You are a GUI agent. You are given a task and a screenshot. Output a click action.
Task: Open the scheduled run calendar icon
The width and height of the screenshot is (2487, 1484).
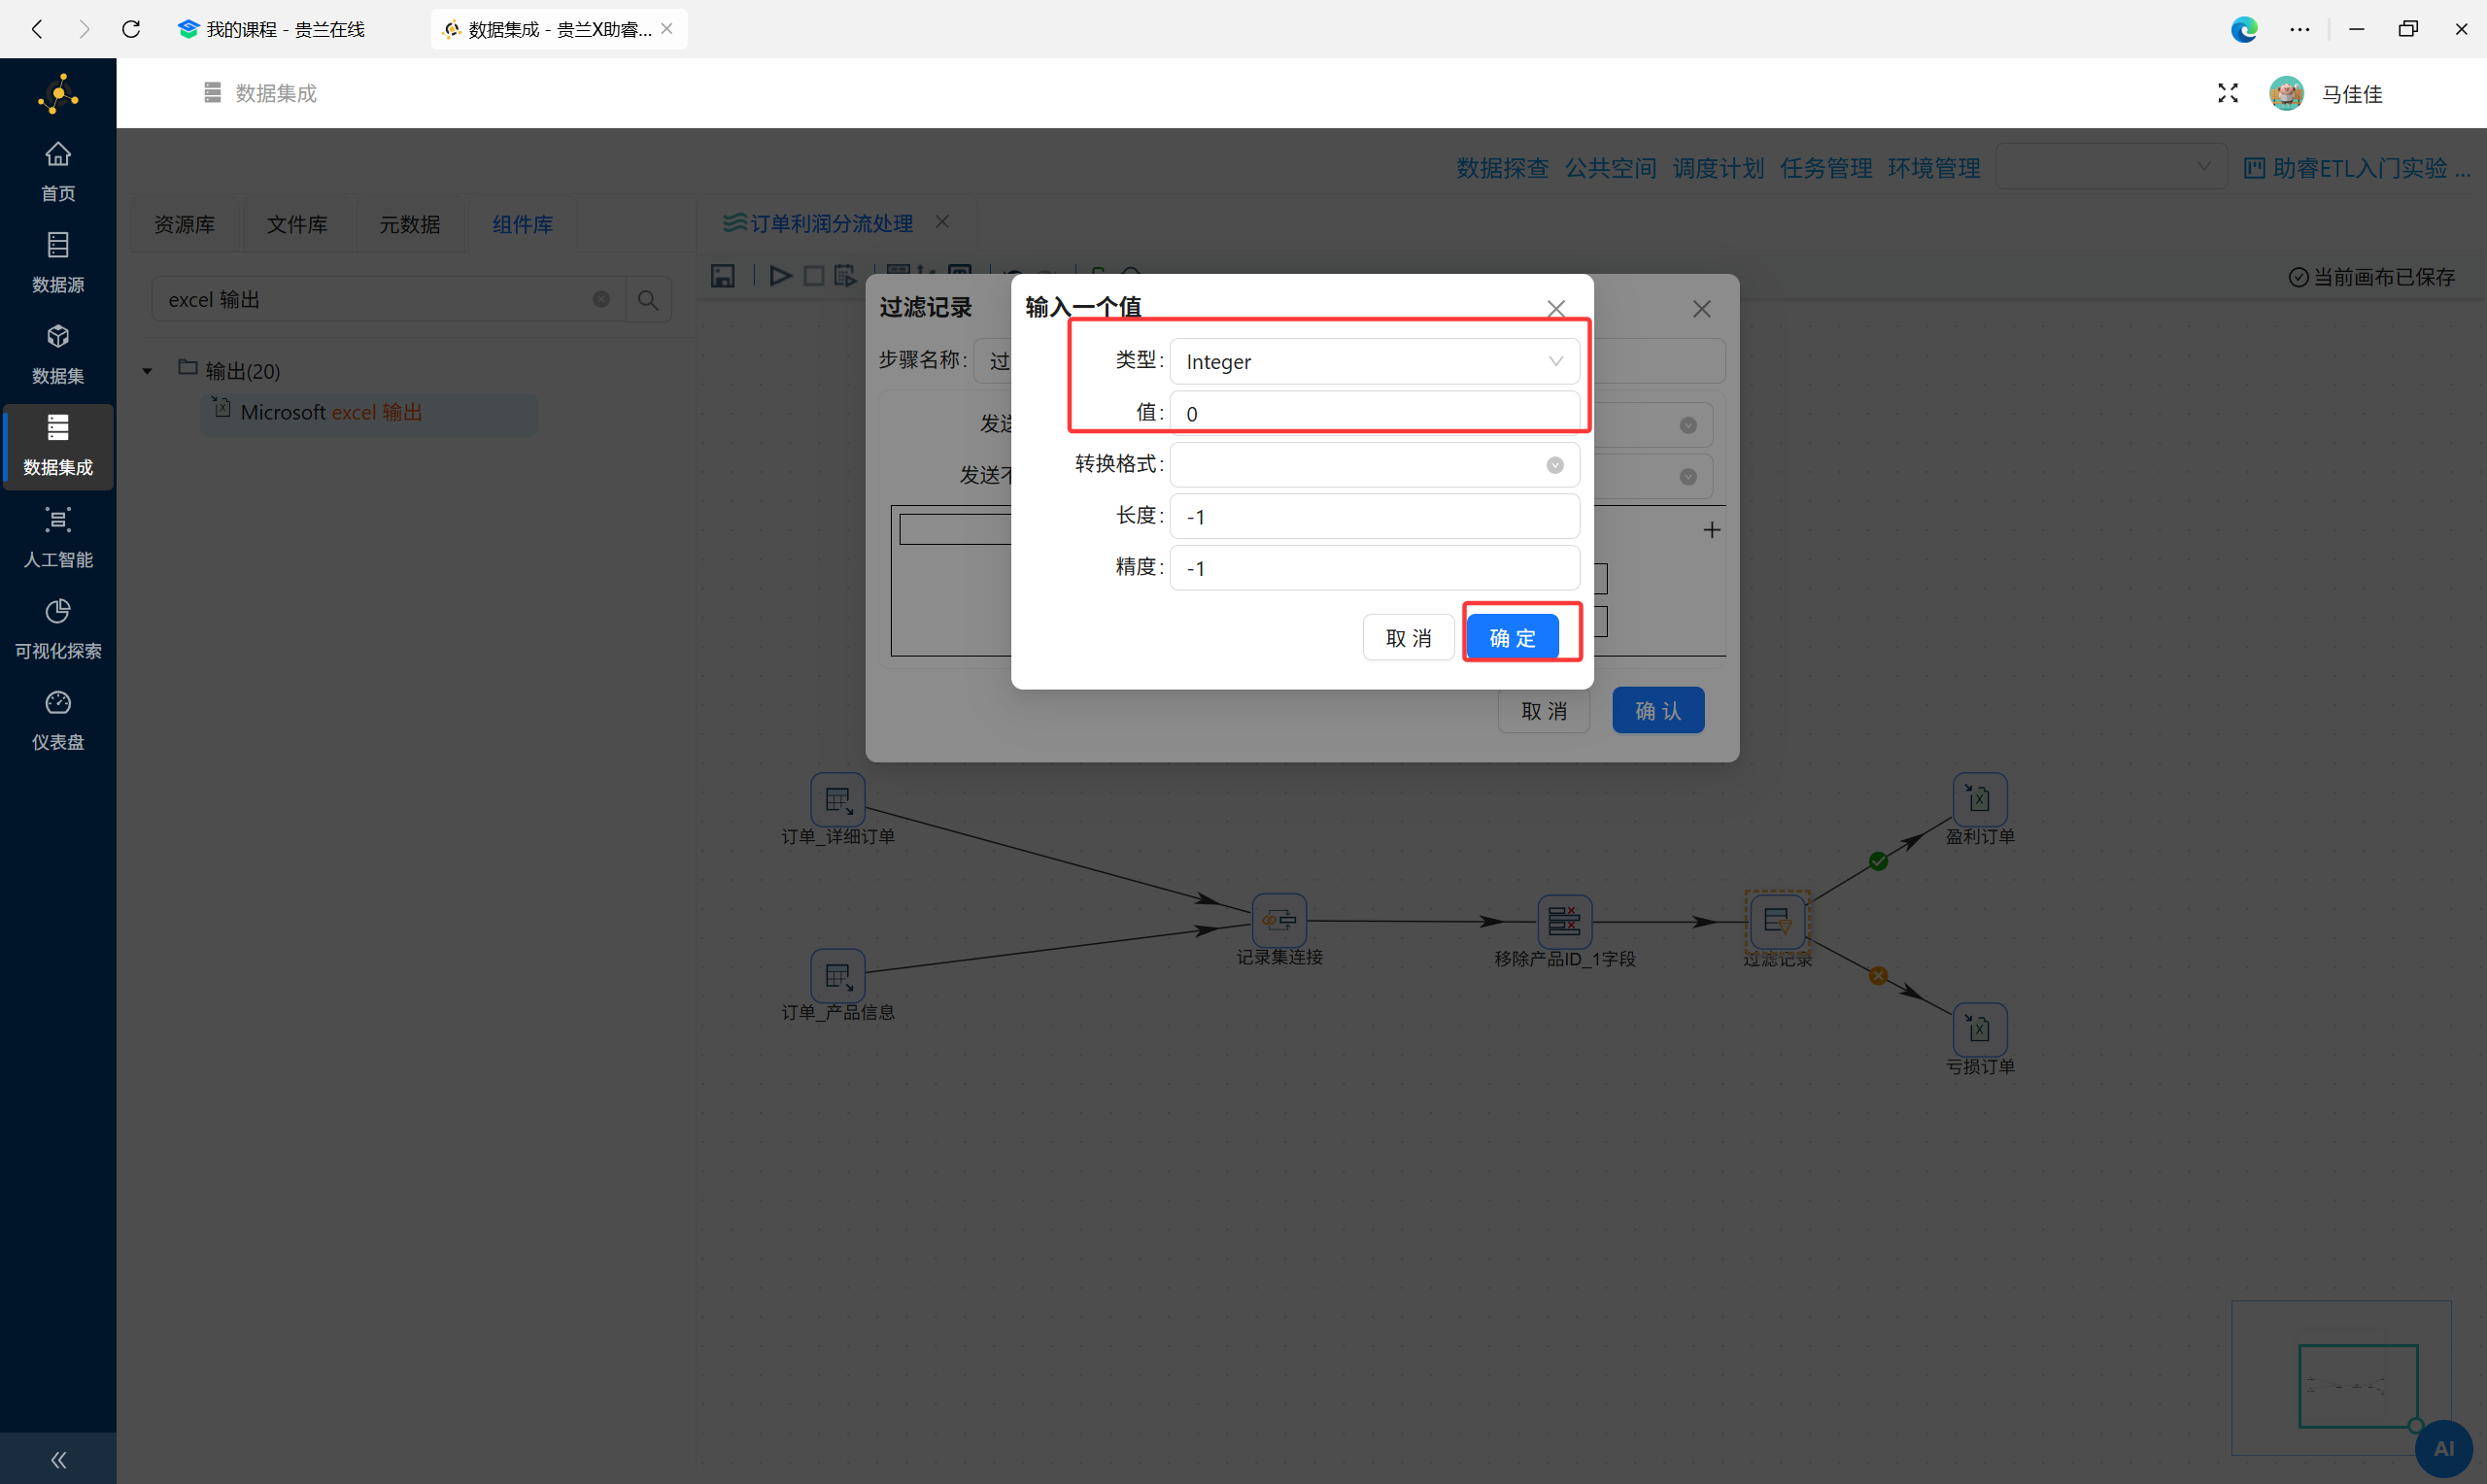[x=846, y=276]
